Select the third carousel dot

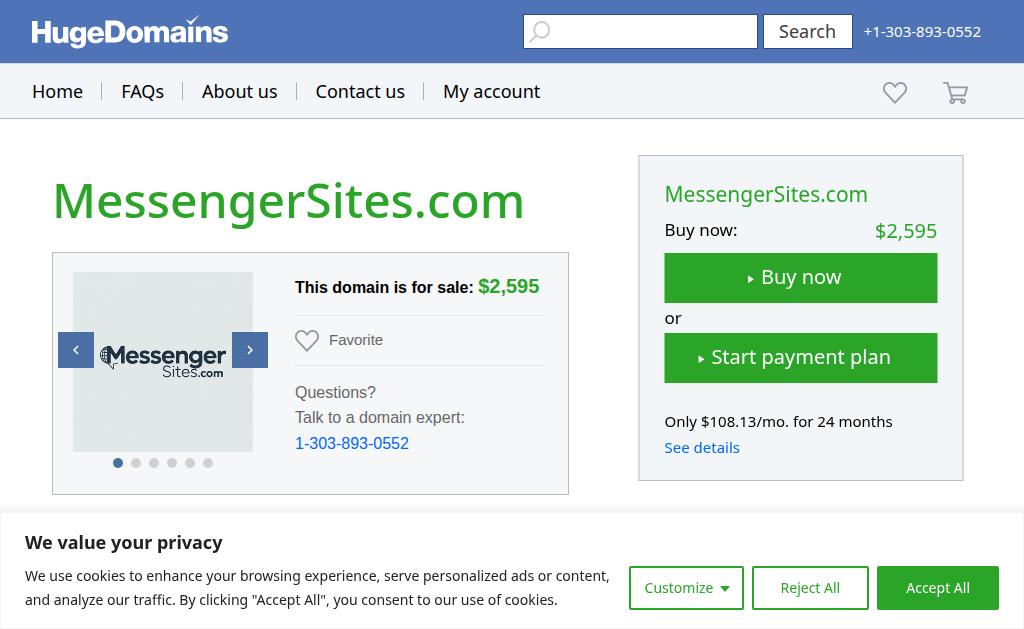tap(154, 463)
